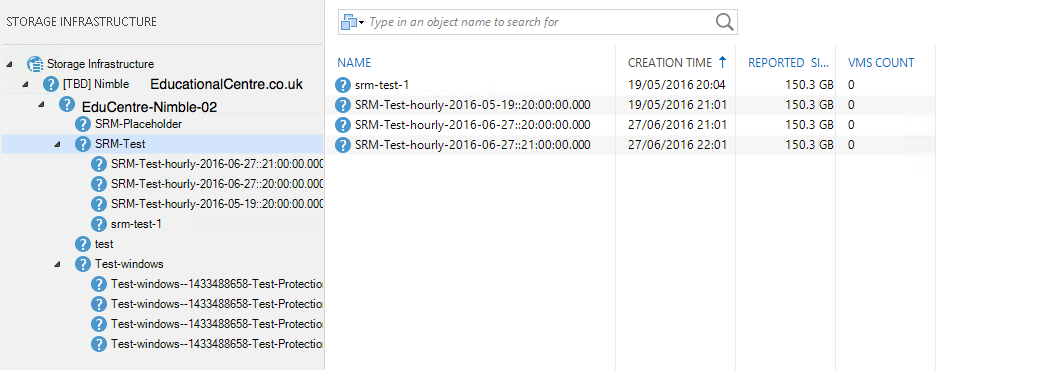This screenshot has height=370, width=1061.
Task: Select the Storage Infrastructure tree item
Action: [x=100, y=64]
